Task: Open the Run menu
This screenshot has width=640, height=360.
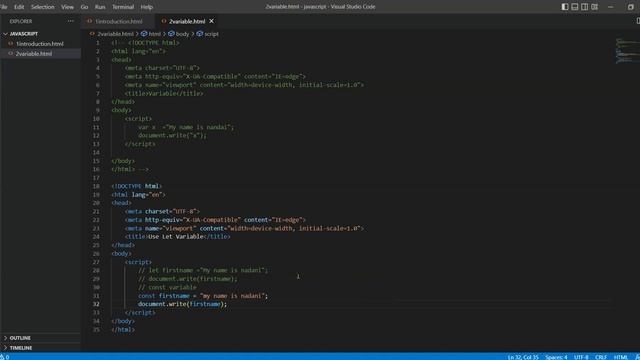Action: tap(100, 7)
